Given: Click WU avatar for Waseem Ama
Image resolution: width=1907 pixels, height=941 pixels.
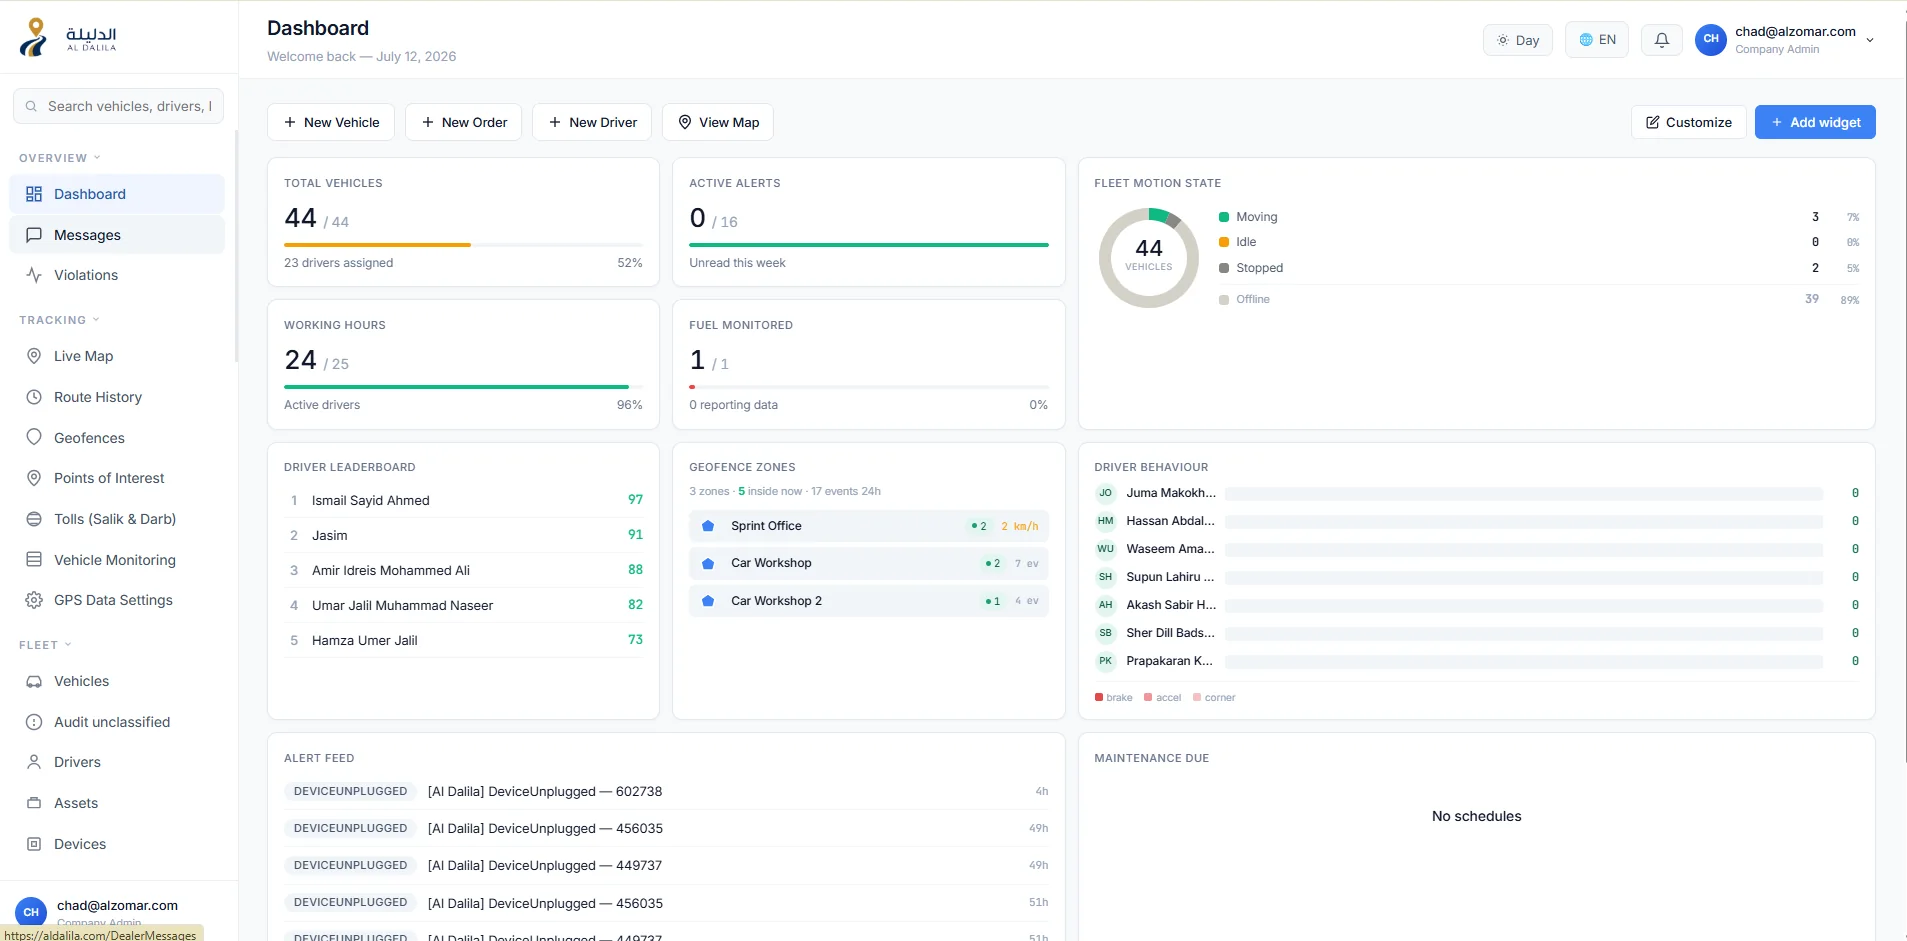Looking at the screenshot, I should (1105, 549).
